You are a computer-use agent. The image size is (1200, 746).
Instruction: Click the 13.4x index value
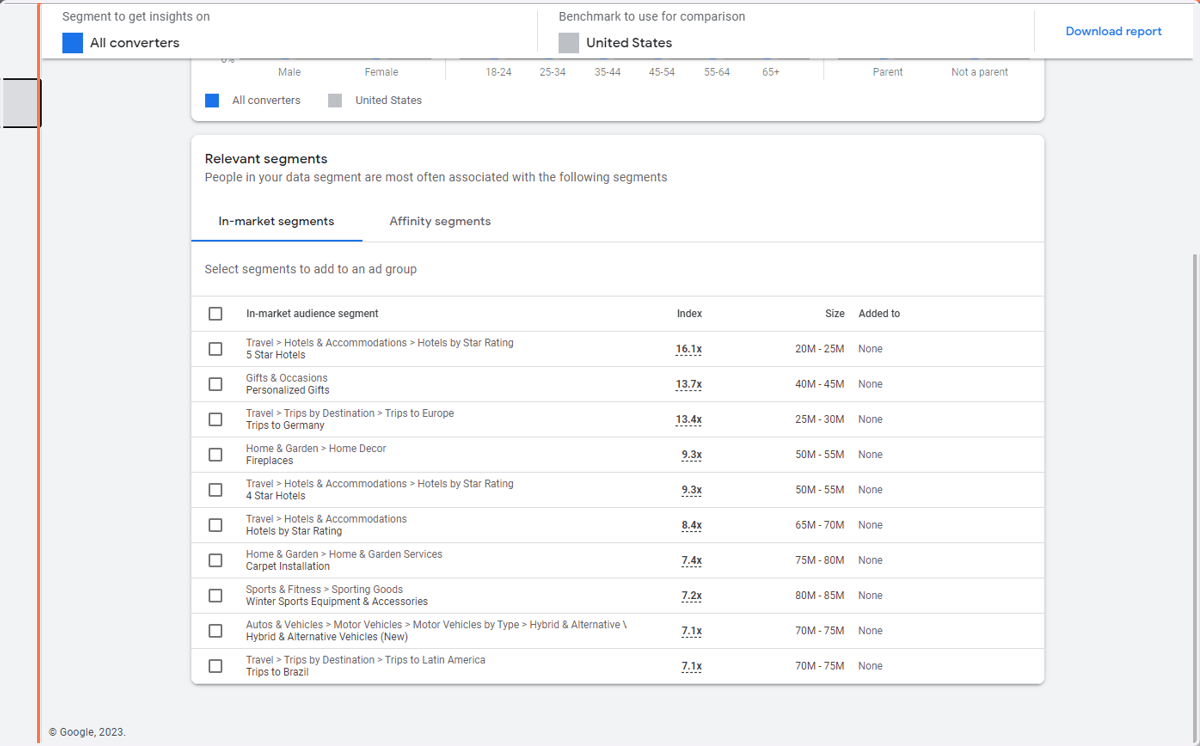689,419
